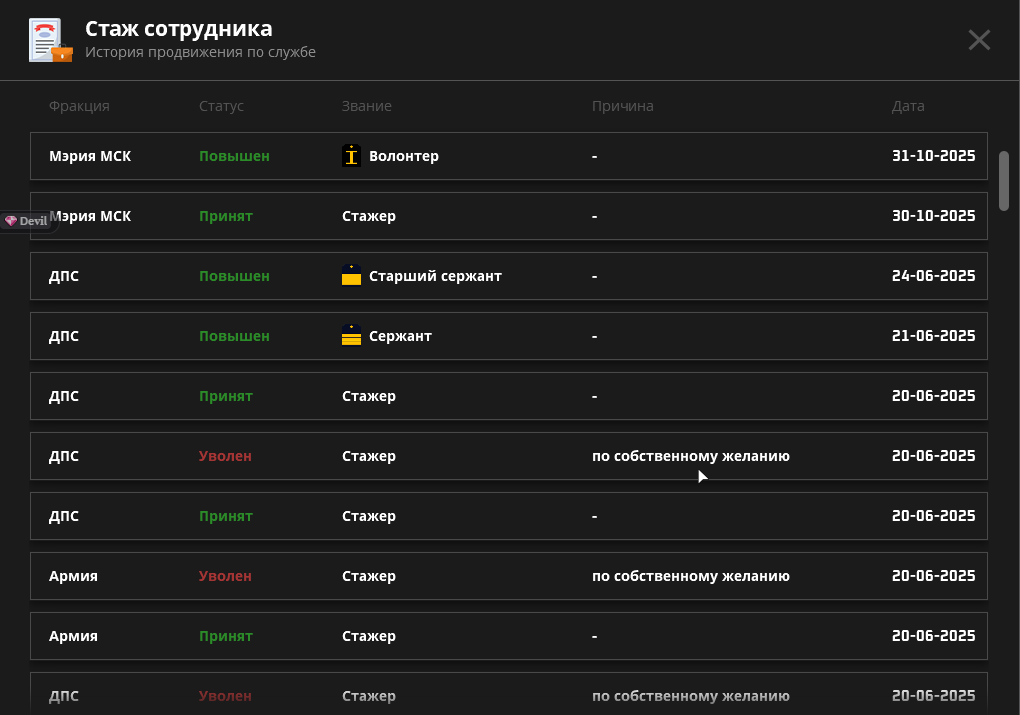1020x715 pixels.
Task: Select the Статус column header
Action: tap(221, 106)
